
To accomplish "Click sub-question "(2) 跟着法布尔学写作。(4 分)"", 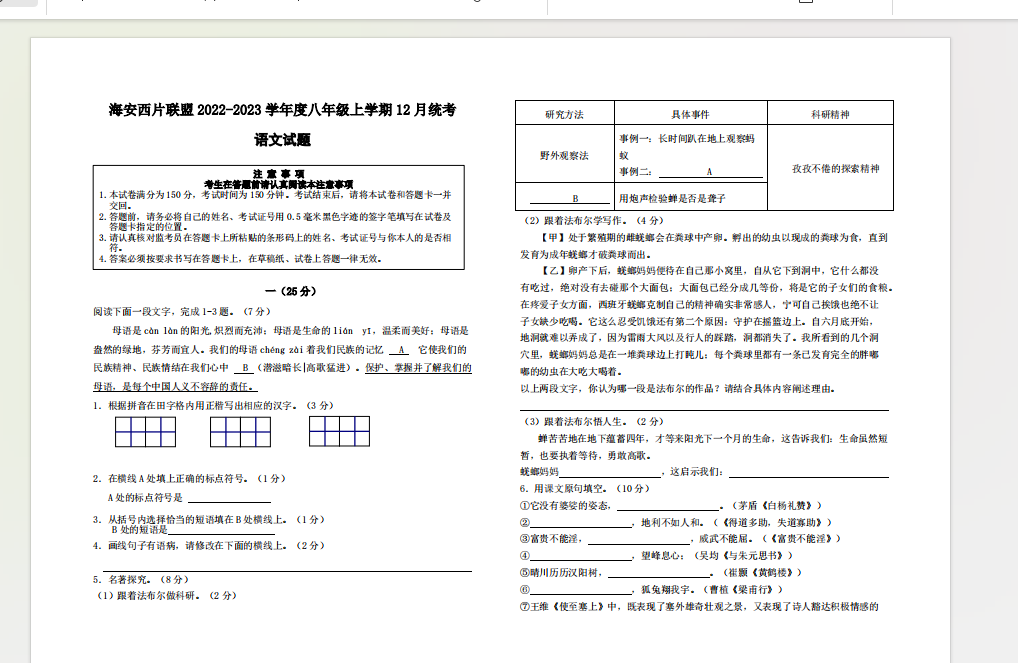I will click(593, 220).
